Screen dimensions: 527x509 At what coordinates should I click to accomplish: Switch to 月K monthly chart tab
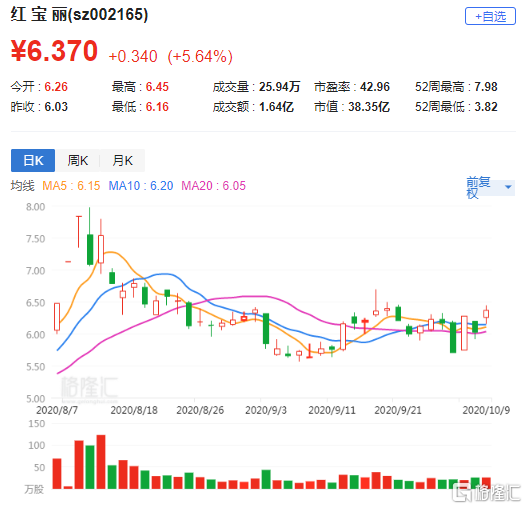(122, 160)
